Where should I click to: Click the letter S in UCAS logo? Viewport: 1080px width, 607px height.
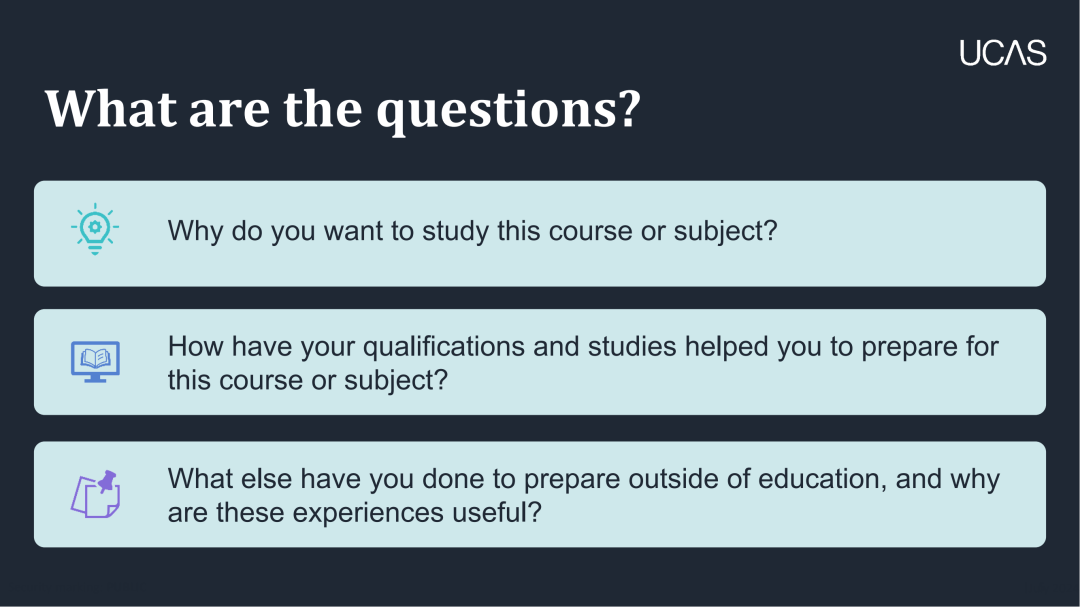coord(1037,53)
